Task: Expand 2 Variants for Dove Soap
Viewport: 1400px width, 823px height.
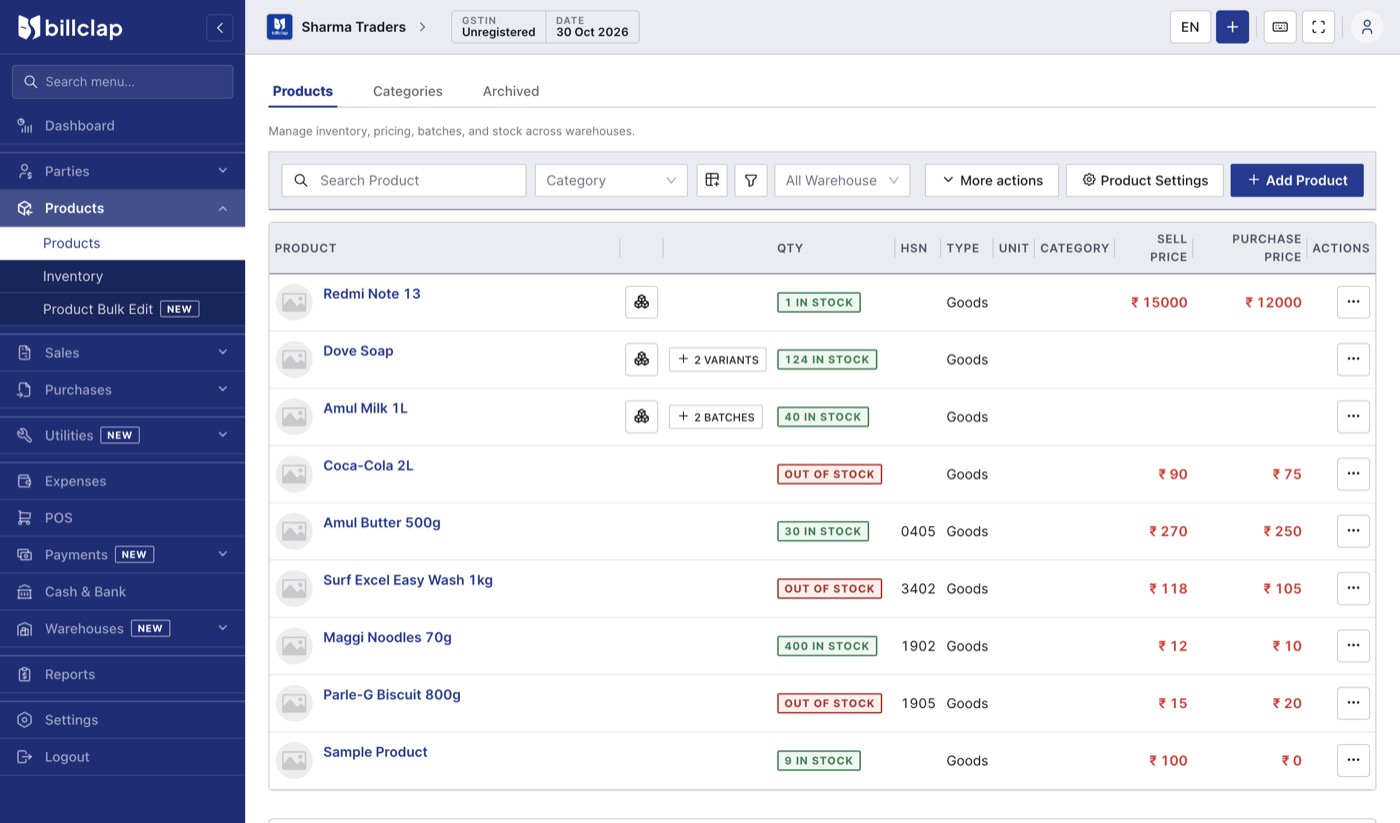Action: click(718, 359)
